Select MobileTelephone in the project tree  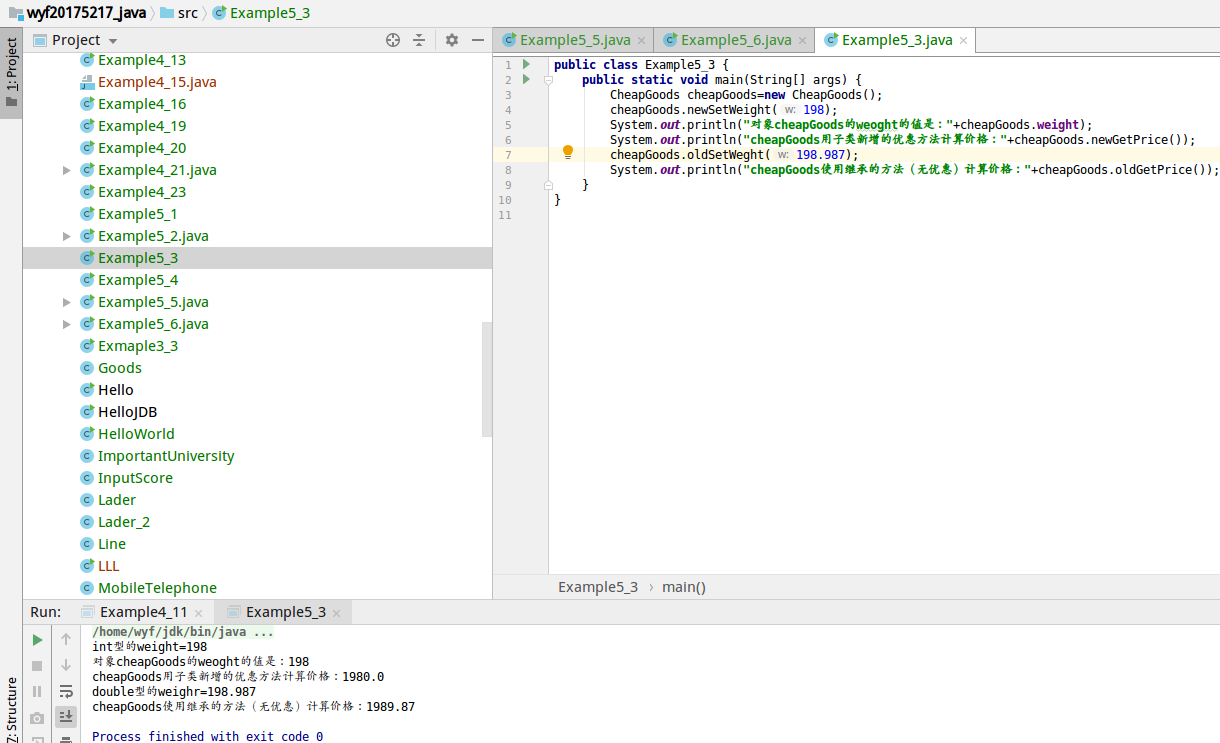click(157, 588)
